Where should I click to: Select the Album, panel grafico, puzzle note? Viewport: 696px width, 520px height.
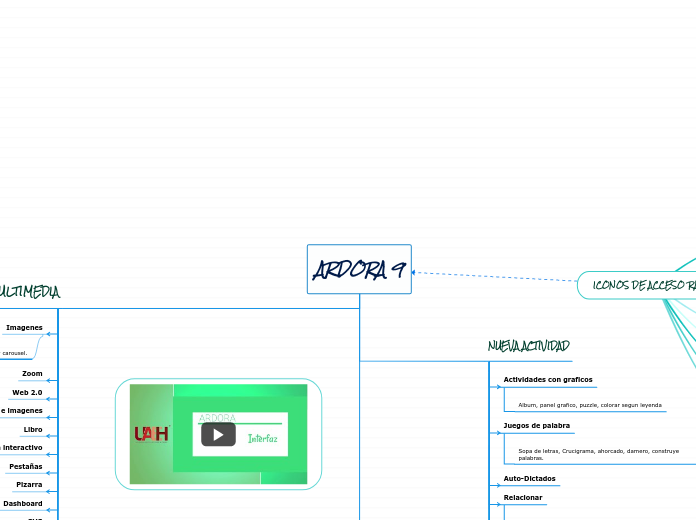tap(590, 405)
